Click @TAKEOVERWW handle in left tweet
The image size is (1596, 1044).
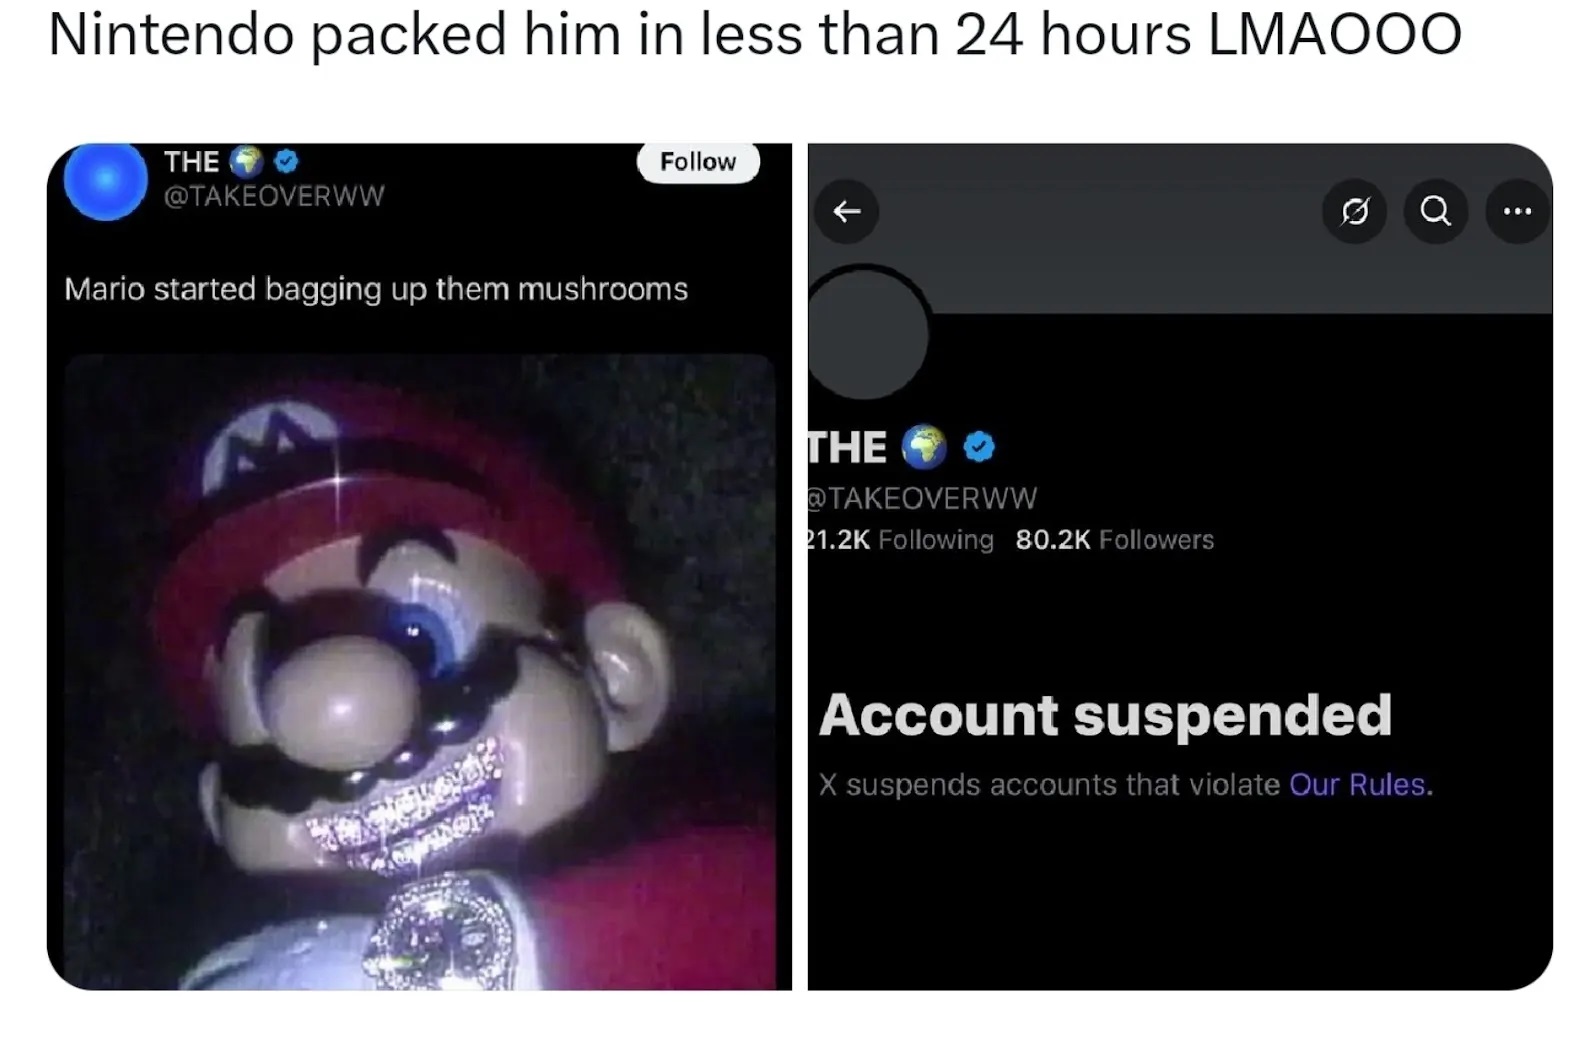click(x=274, y=196)
